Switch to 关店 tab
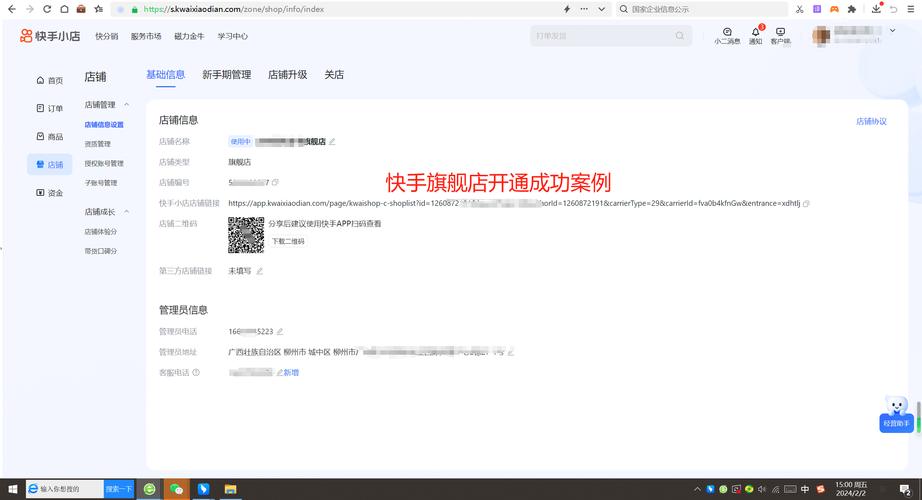This screenshot has height=500, width=922. [x=334, y=75]
